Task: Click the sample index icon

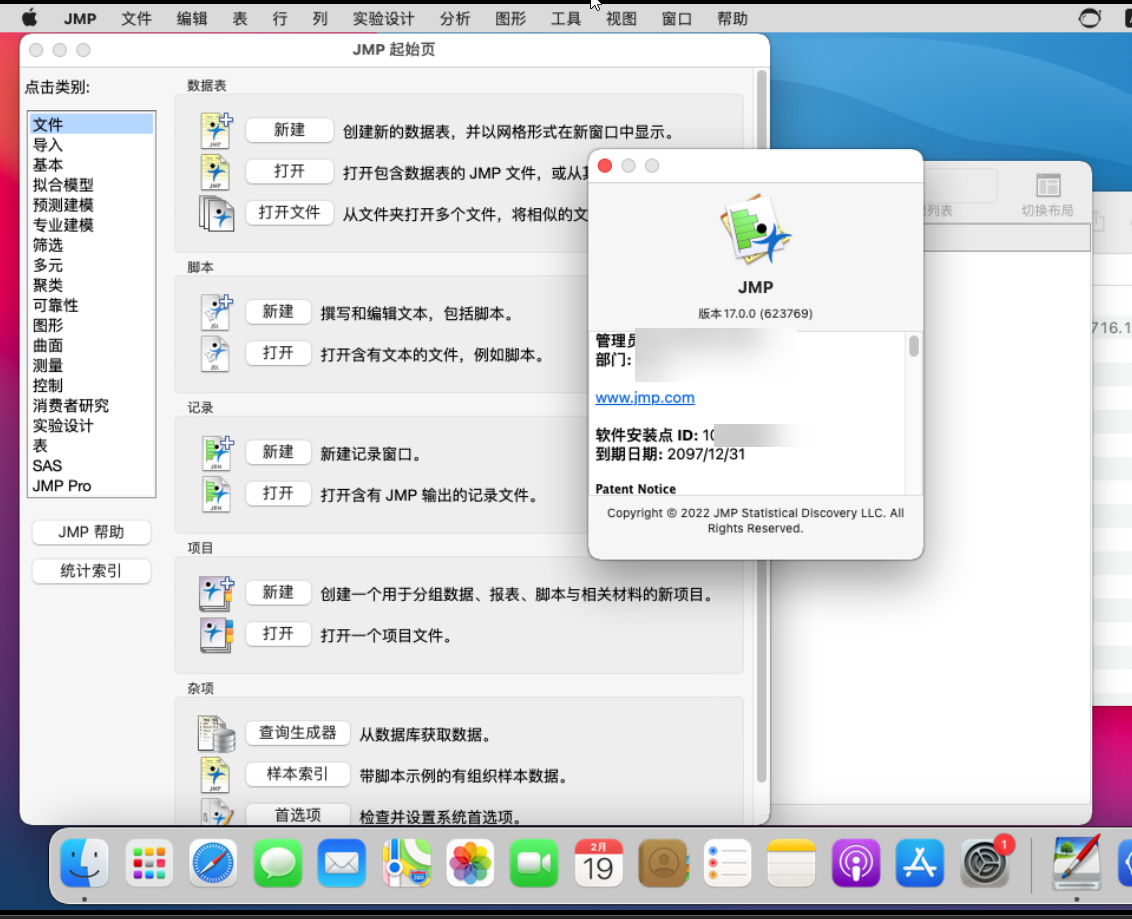Action: (215, 775)
